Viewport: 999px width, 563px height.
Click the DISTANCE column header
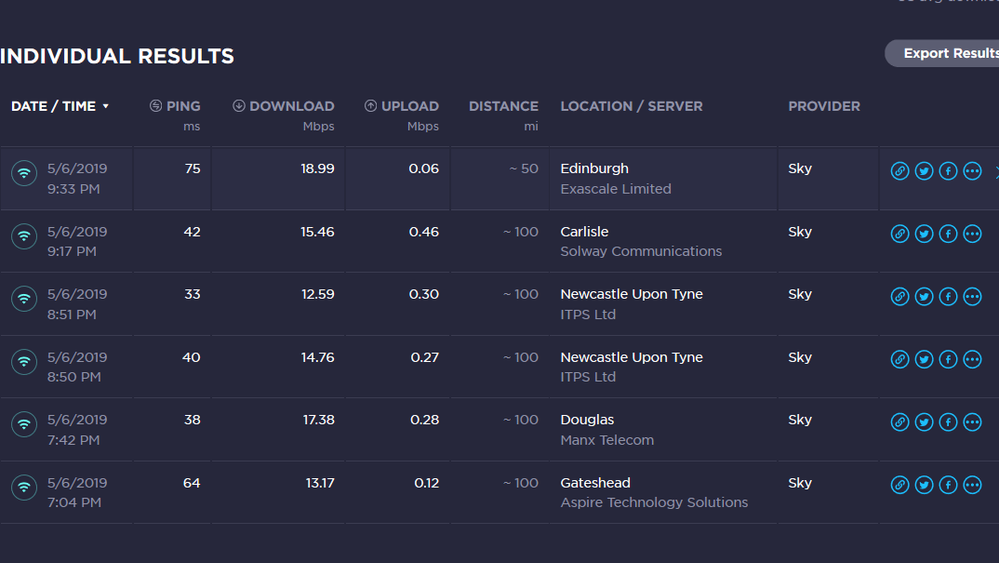[x=503, y=106]
